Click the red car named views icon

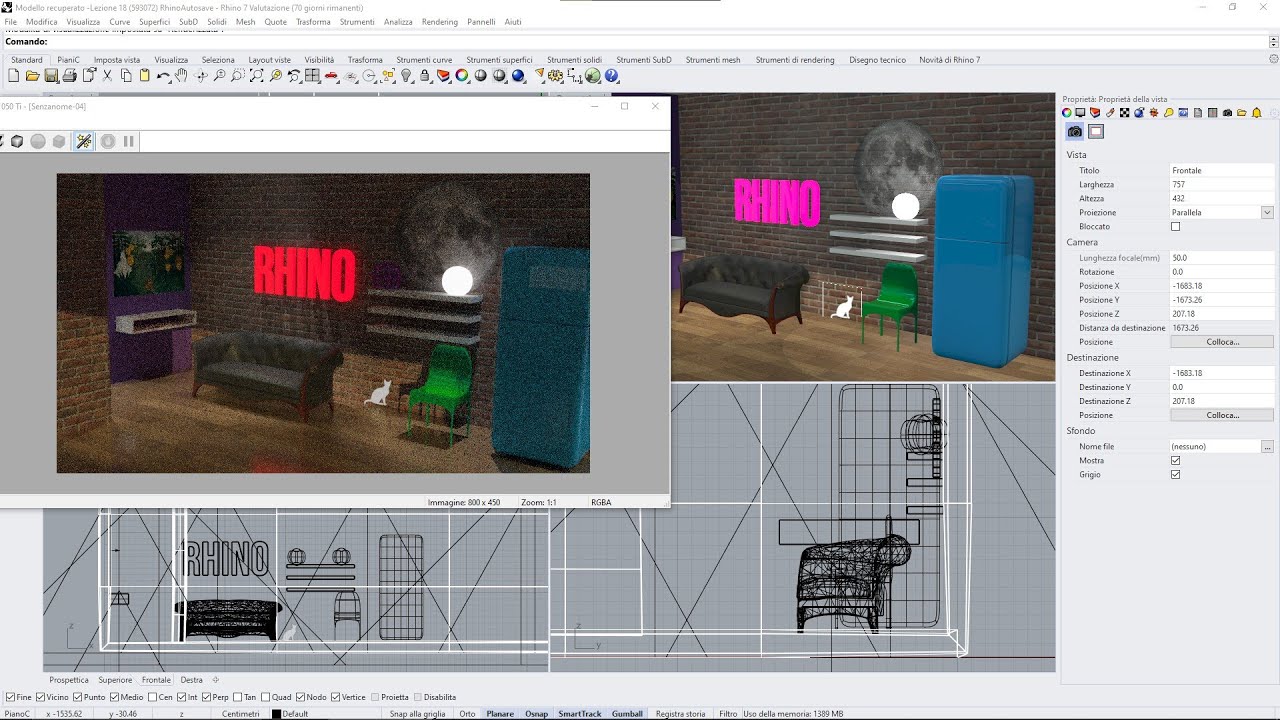click(x=331, y=75)
